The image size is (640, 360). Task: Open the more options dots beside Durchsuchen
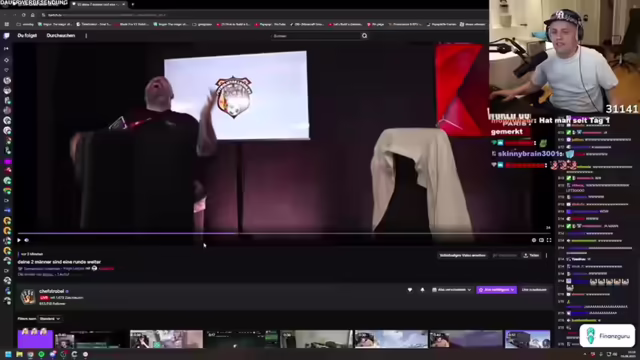(86, 36)
